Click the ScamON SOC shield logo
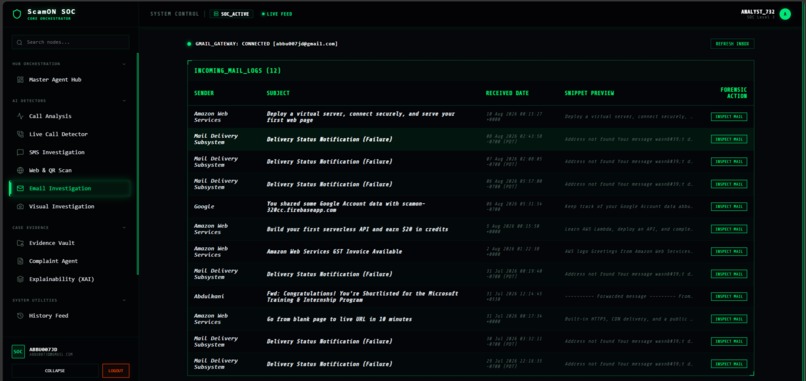The width and height of the screenshot is (806, 381). [17, 14]
